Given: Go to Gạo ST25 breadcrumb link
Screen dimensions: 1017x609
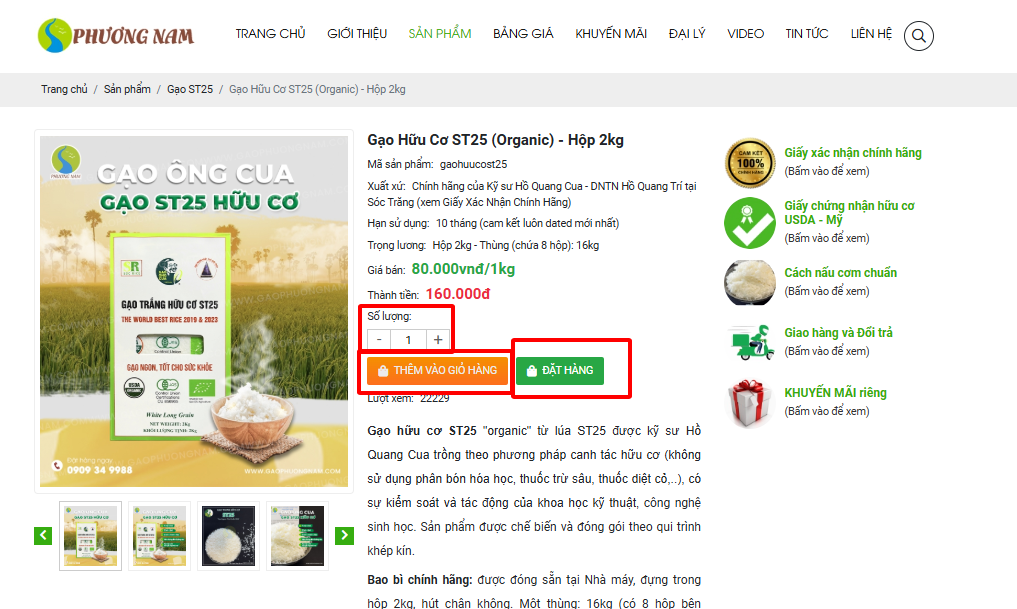Looking at the screenshot, I should 190,90.
